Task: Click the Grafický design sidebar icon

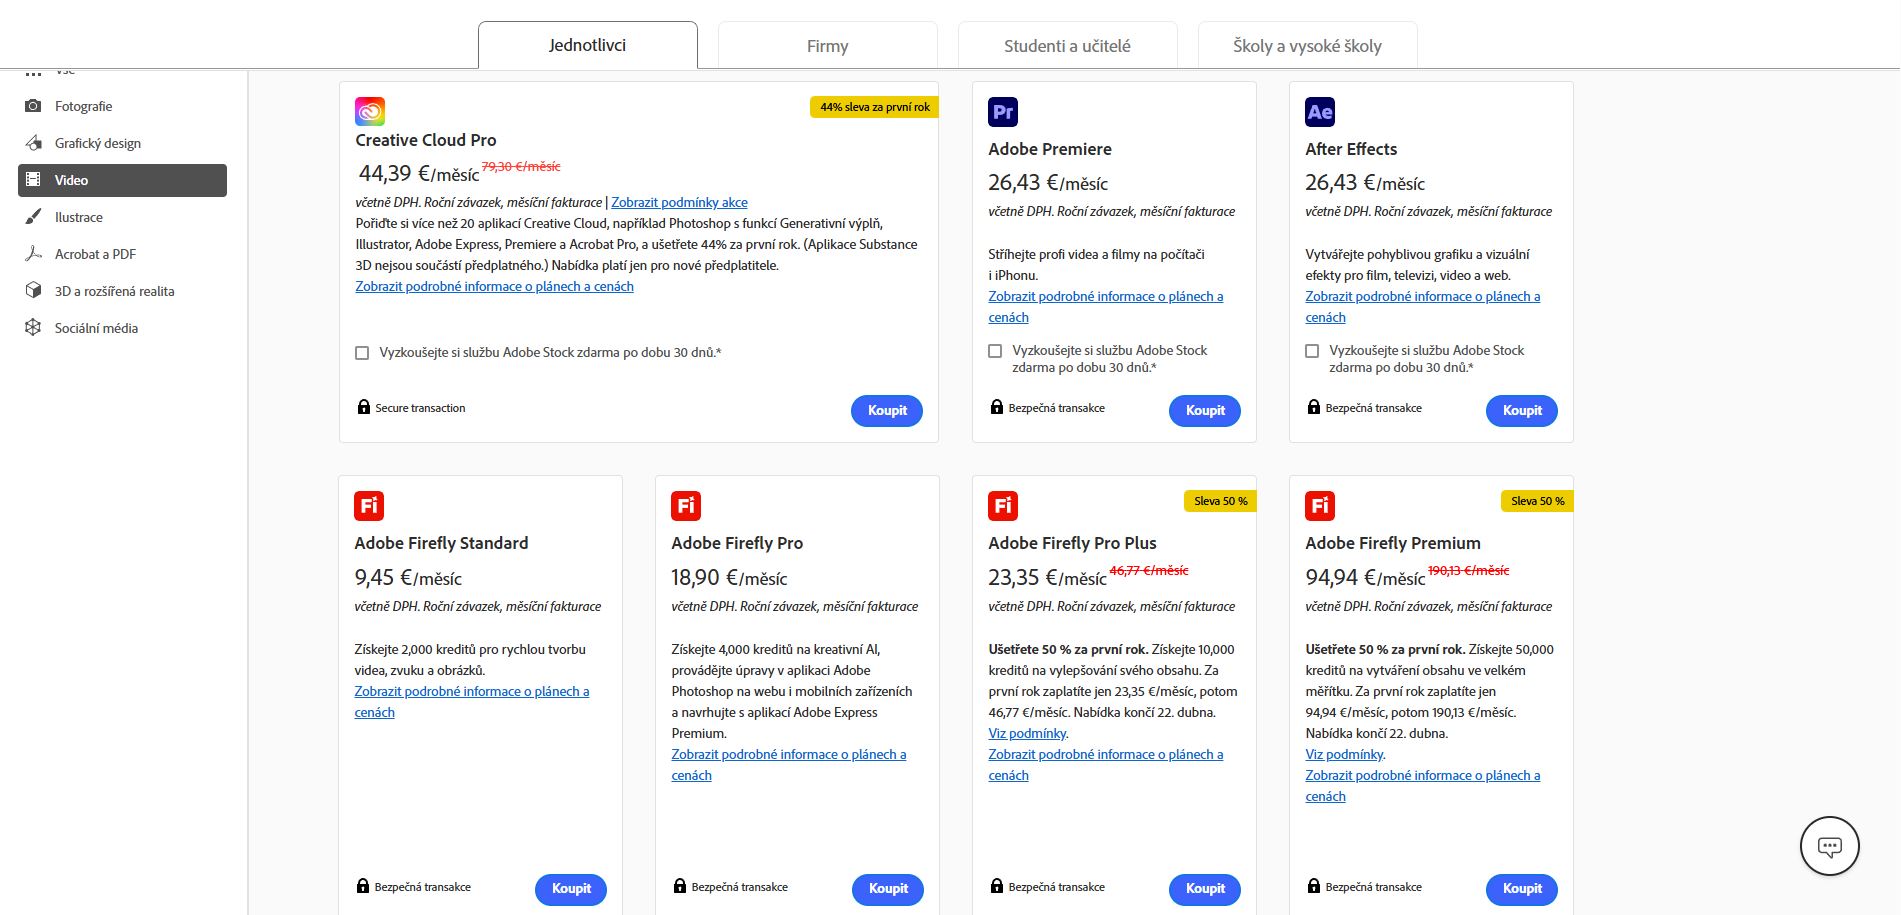Action: click(x=33, y=143)
